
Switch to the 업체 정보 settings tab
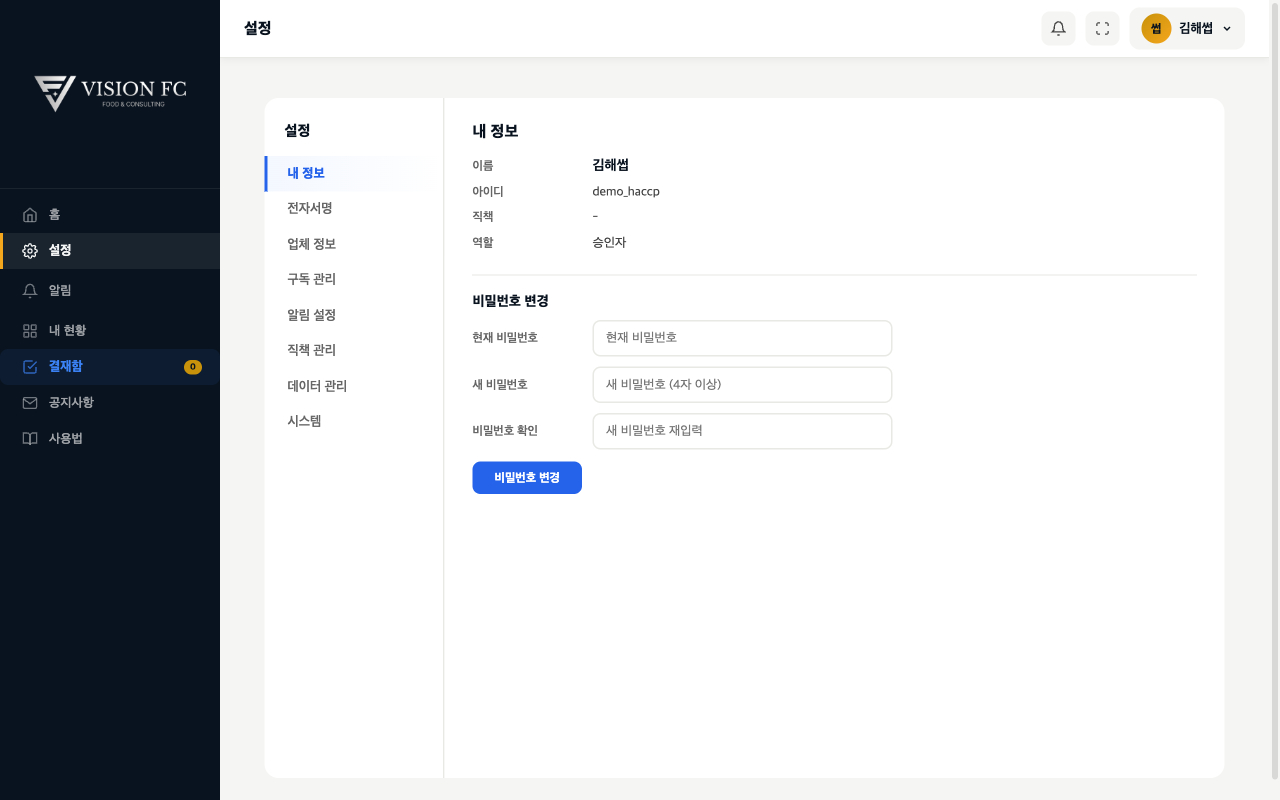[354, 244]
